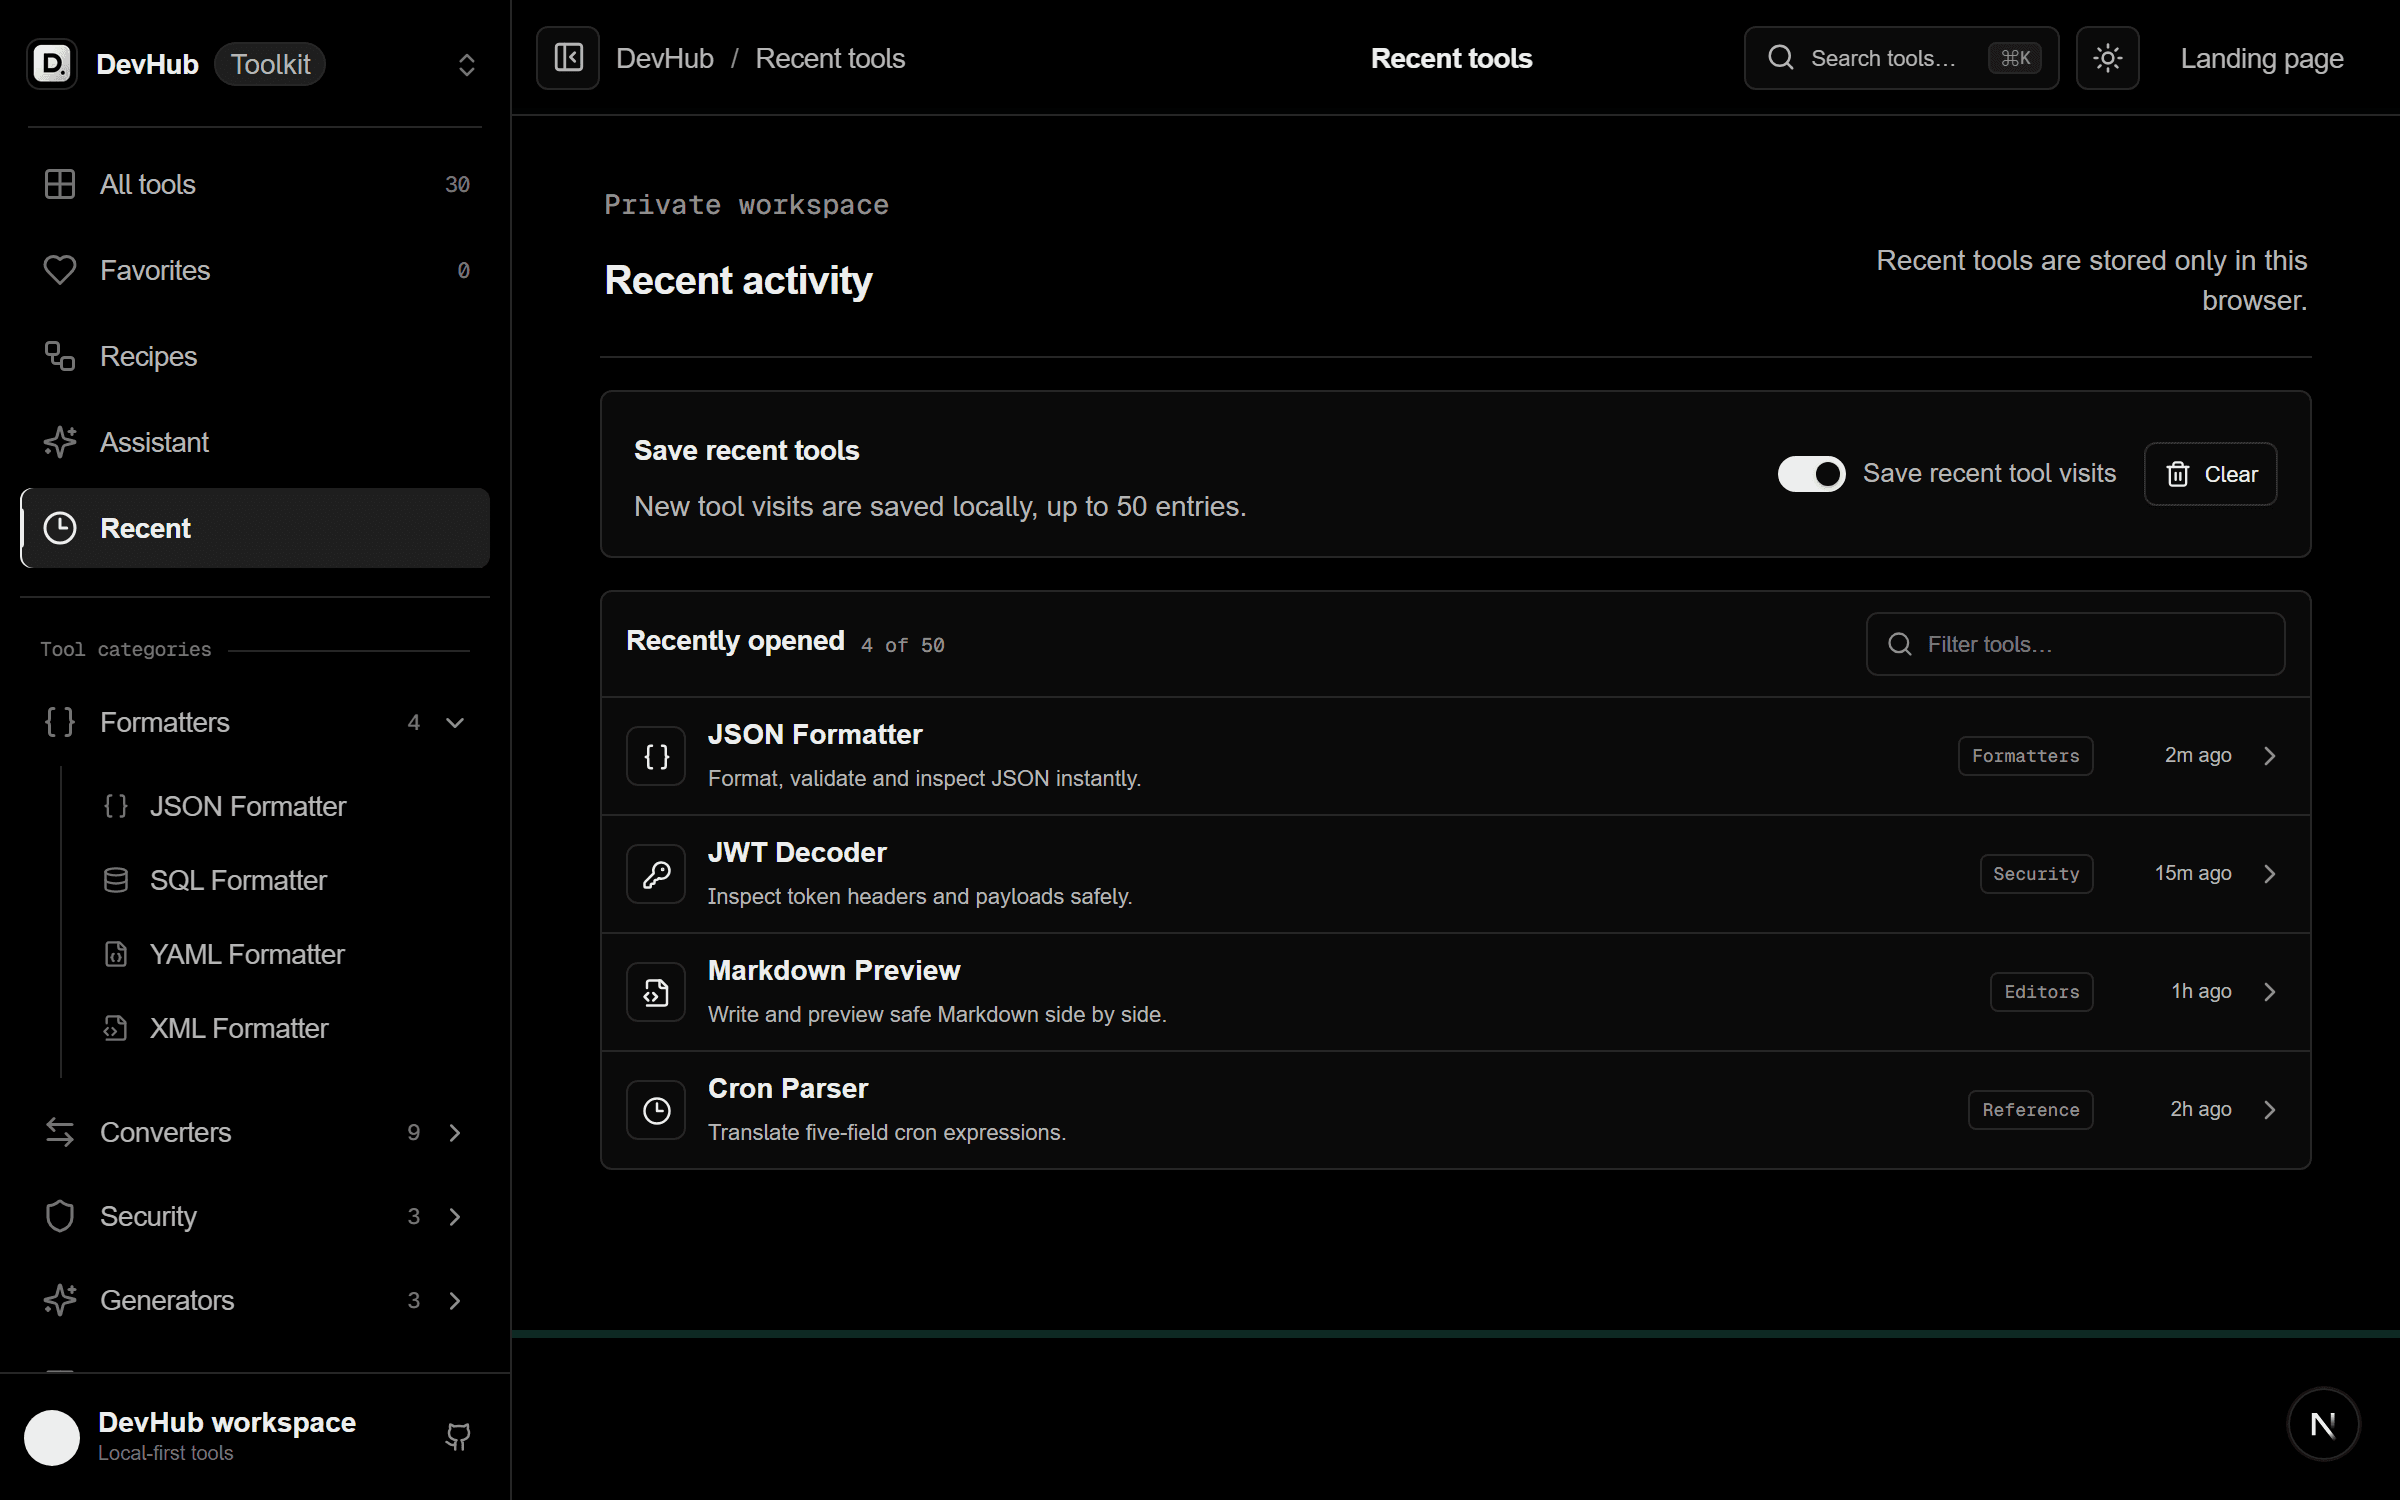The width and height of the screenshot is (2400, 1500).
Task: Click the DevHub logo icon
Action: point(52,64)
